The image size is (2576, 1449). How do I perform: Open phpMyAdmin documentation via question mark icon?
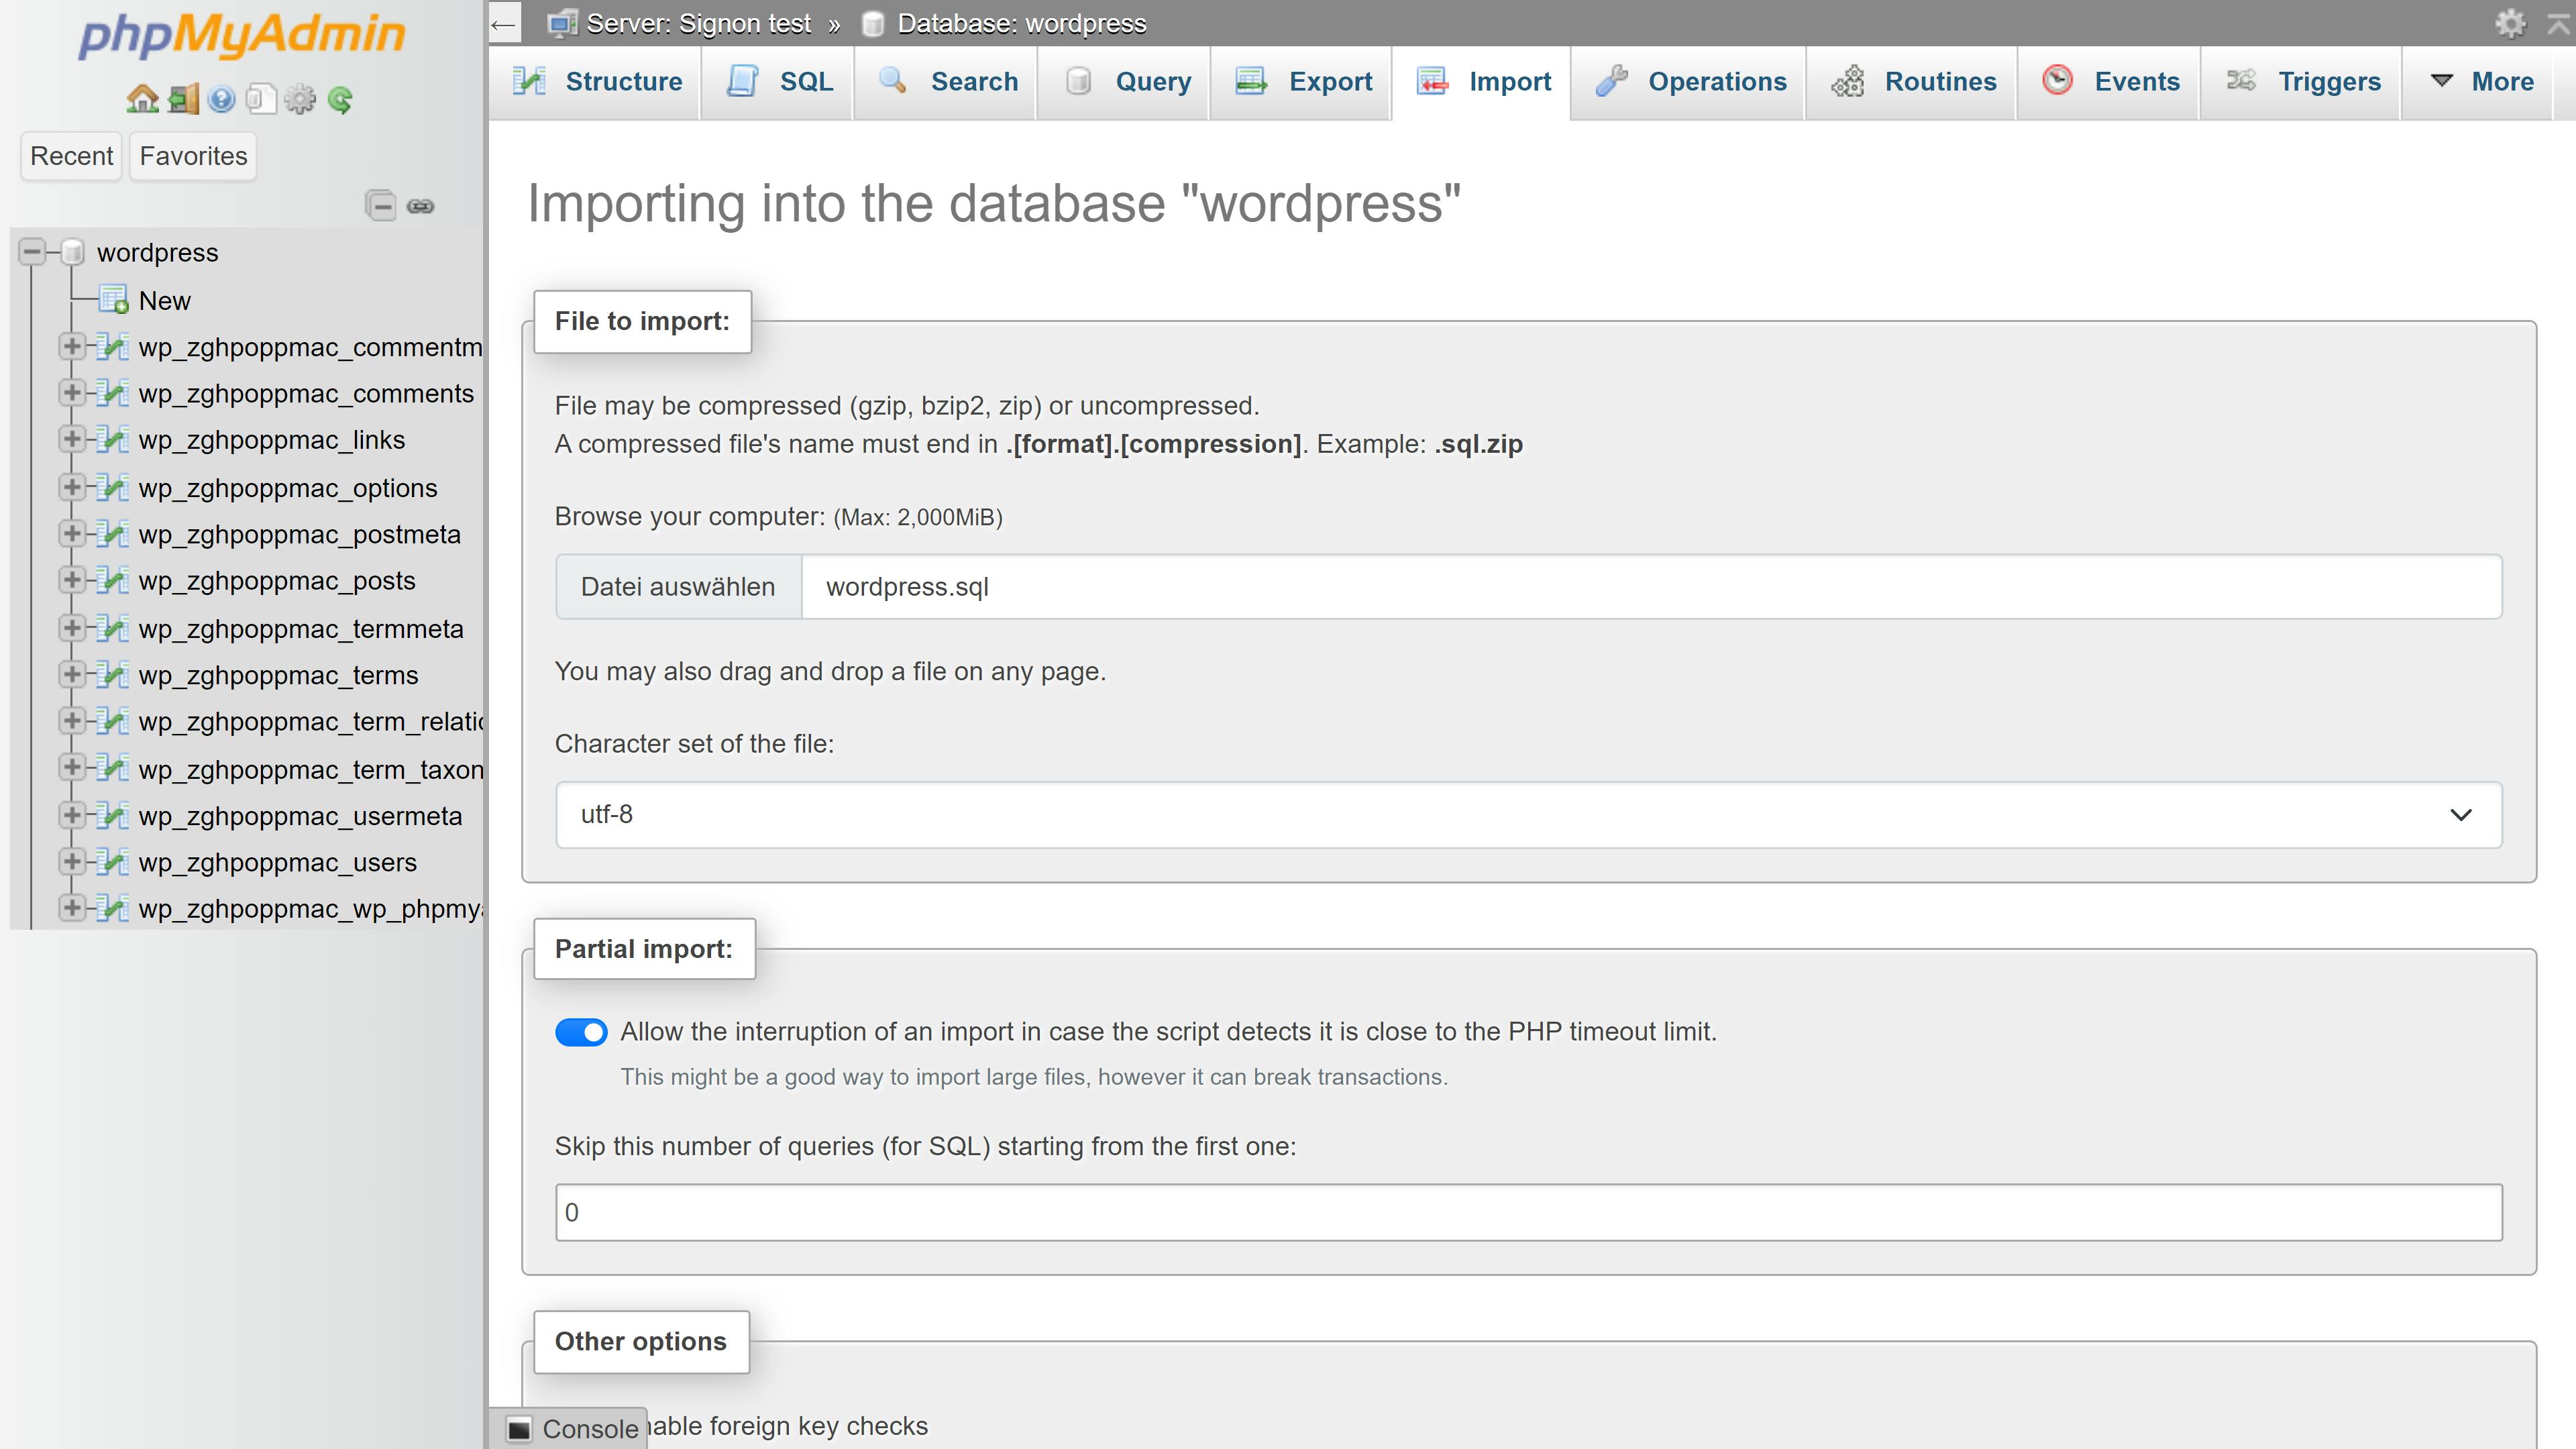[221, 99]
